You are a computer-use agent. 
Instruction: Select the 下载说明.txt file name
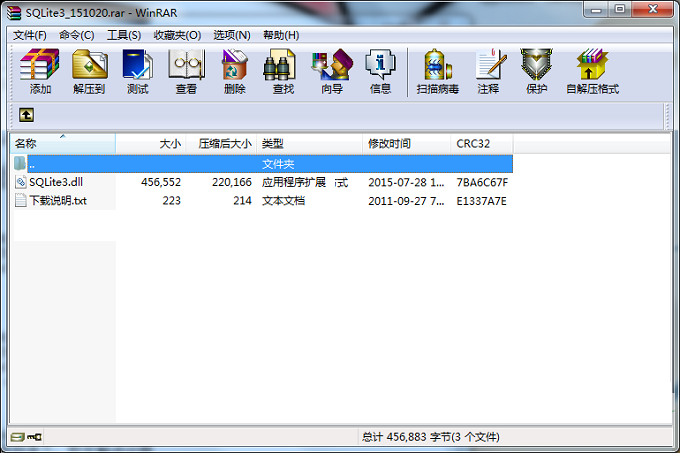point(58,201)
